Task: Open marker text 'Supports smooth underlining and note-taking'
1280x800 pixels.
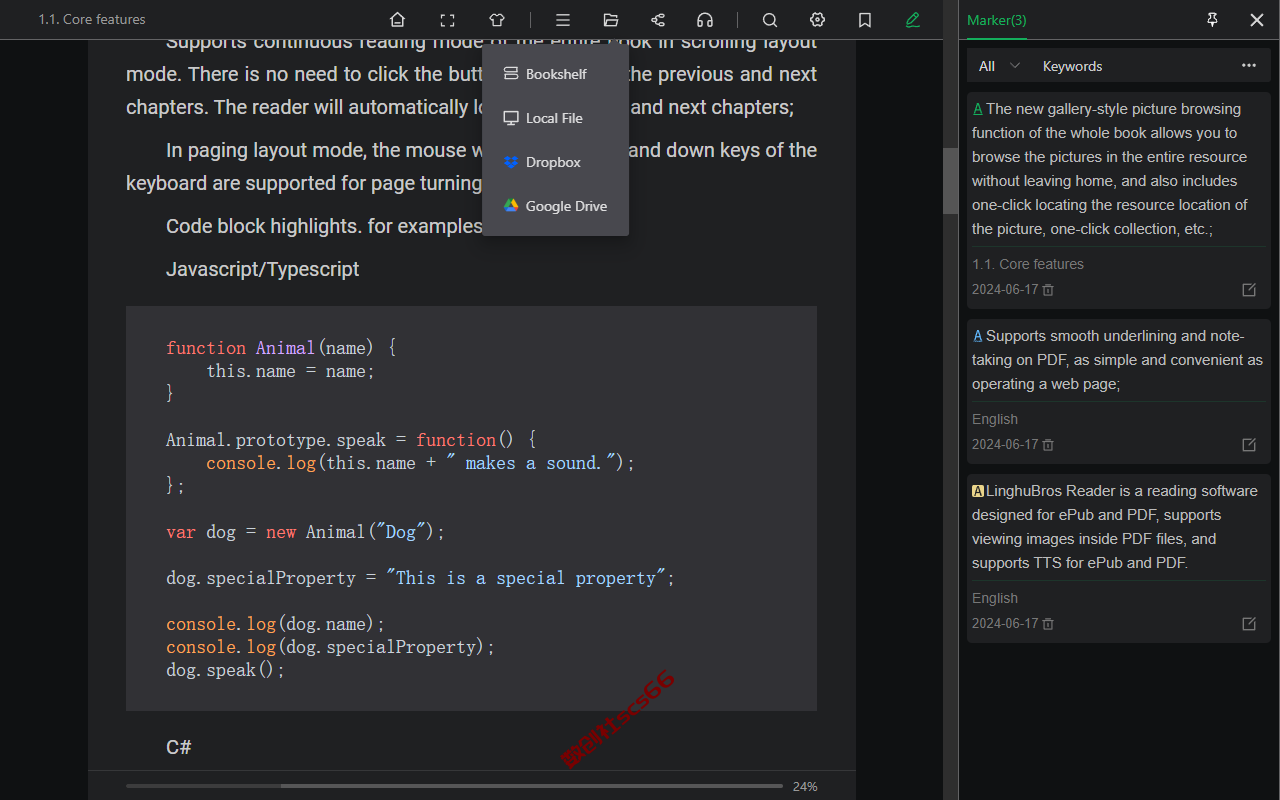Action: pyautogui.click(x=1118, y=360)
